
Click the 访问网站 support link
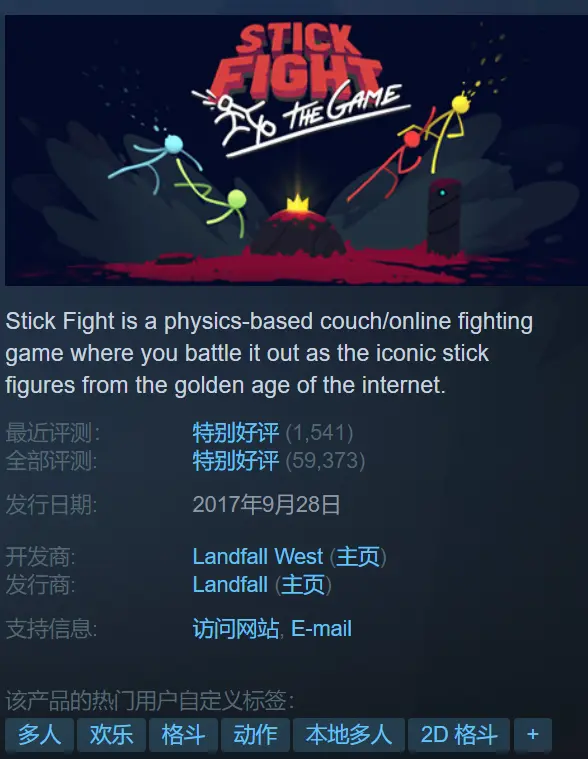pyautogui.click(x=236, y=629)
